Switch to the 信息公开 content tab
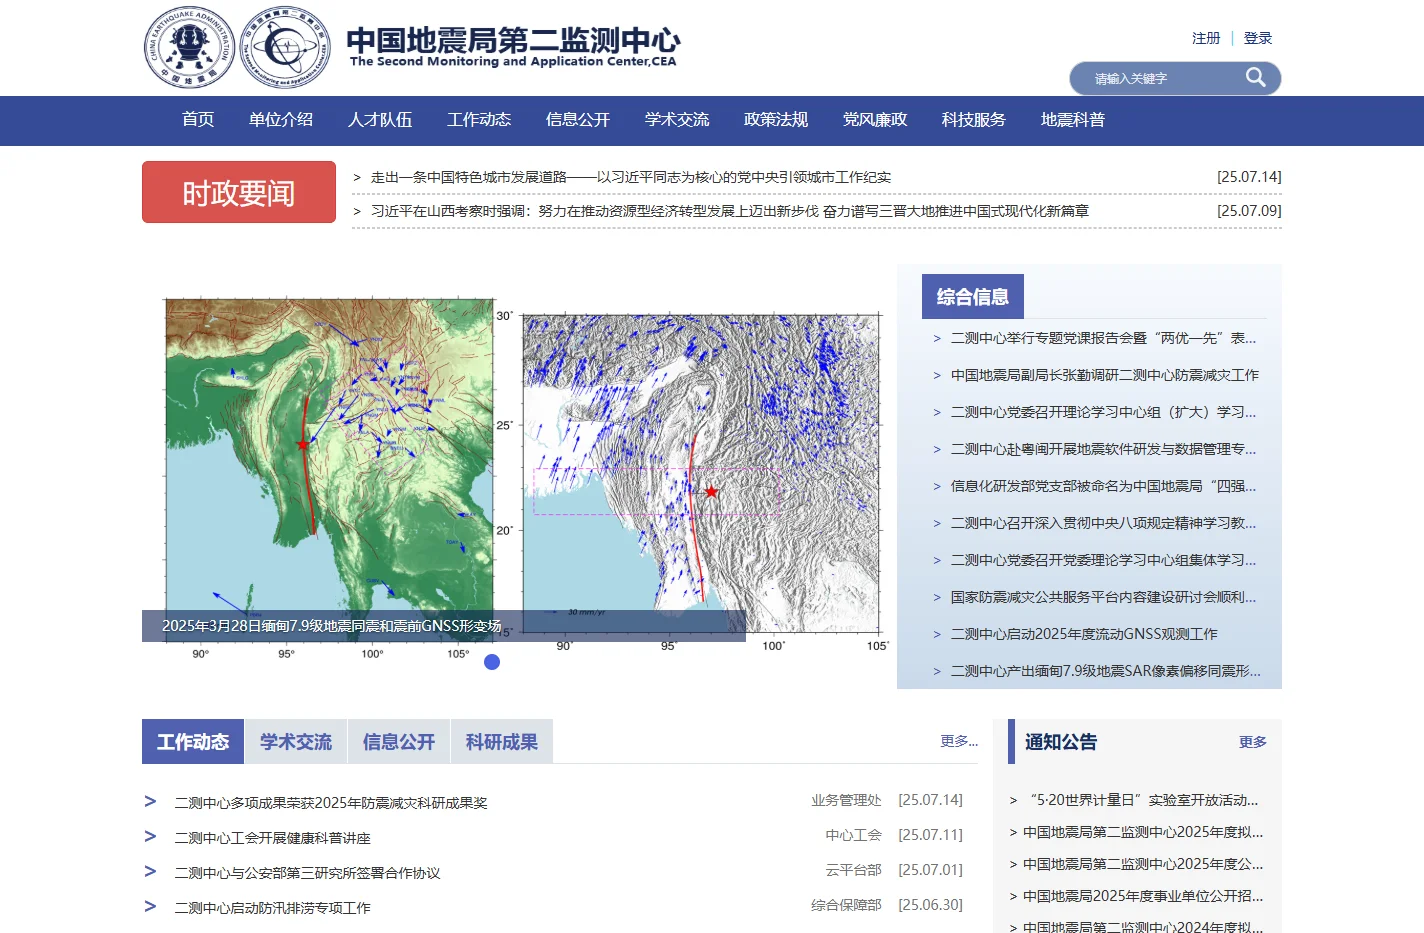 pos(399,741)
